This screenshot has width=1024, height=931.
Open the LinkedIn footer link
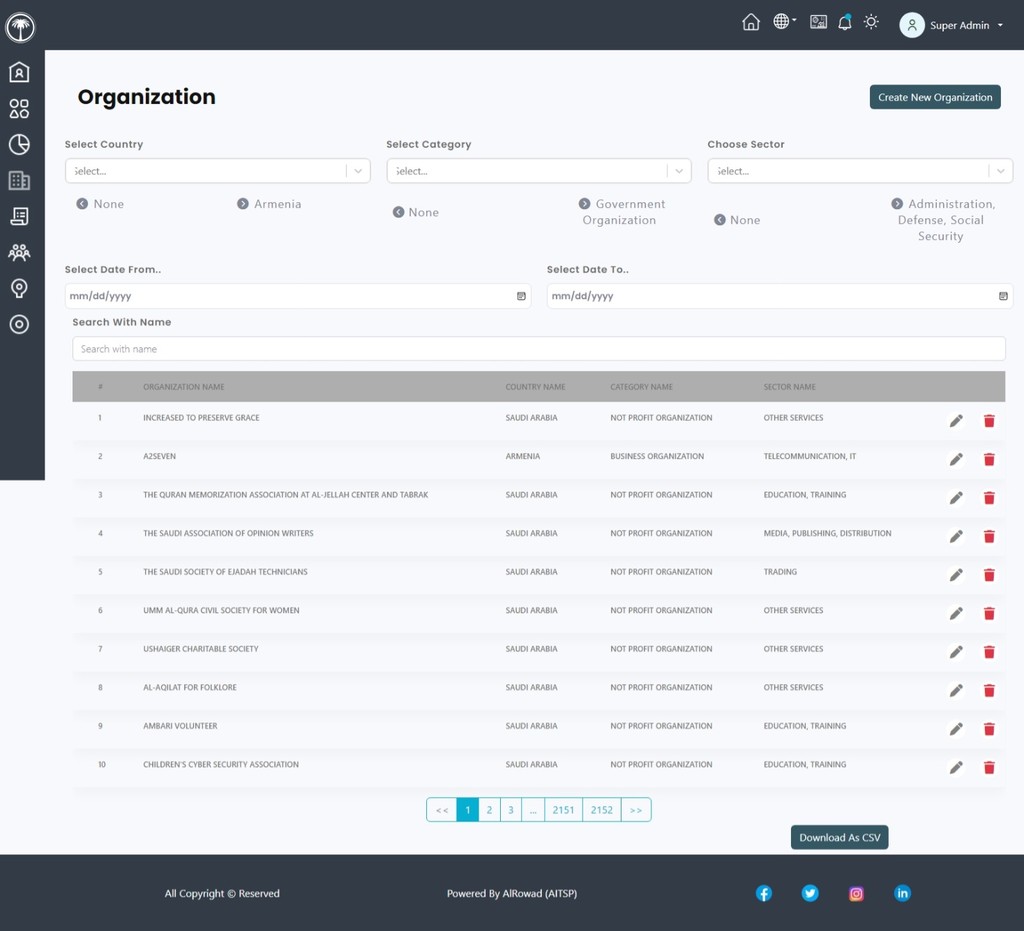click(x=902, y=893)
